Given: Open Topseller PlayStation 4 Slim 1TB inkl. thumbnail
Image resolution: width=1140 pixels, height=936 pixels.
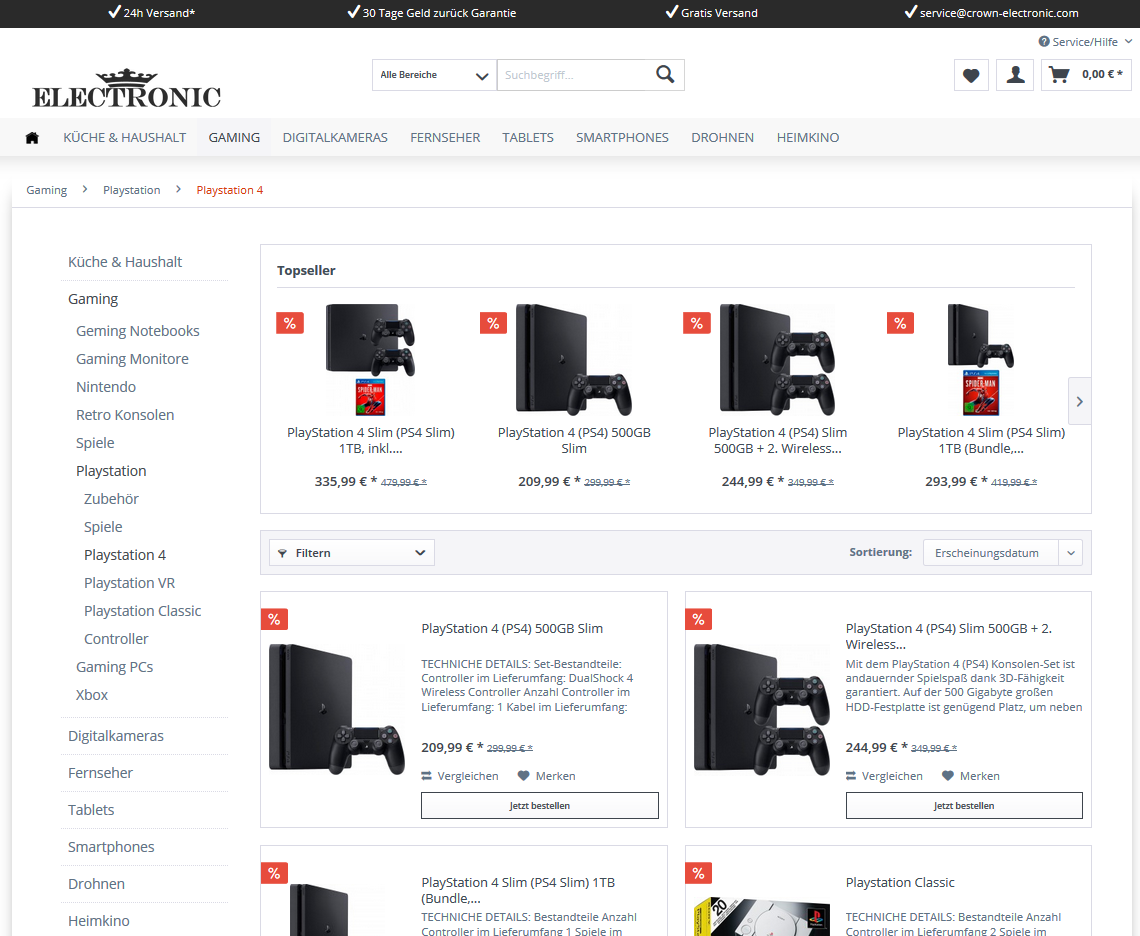Looking at the screenshot, I should tap(371, 360).
